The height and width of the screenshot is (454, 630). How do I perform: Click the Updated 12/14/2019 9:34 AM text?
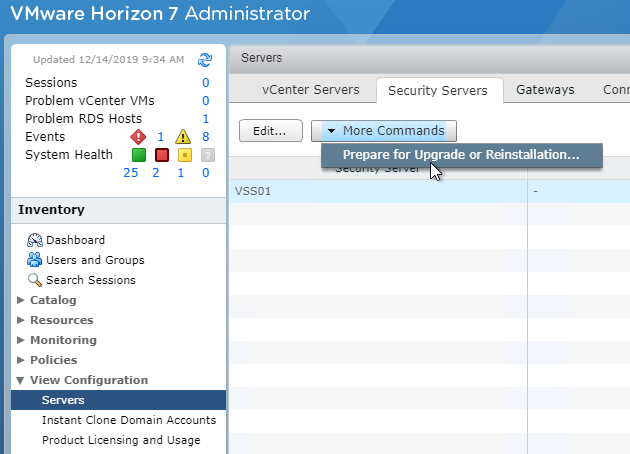pyautogui.click(x=108, y=59)
